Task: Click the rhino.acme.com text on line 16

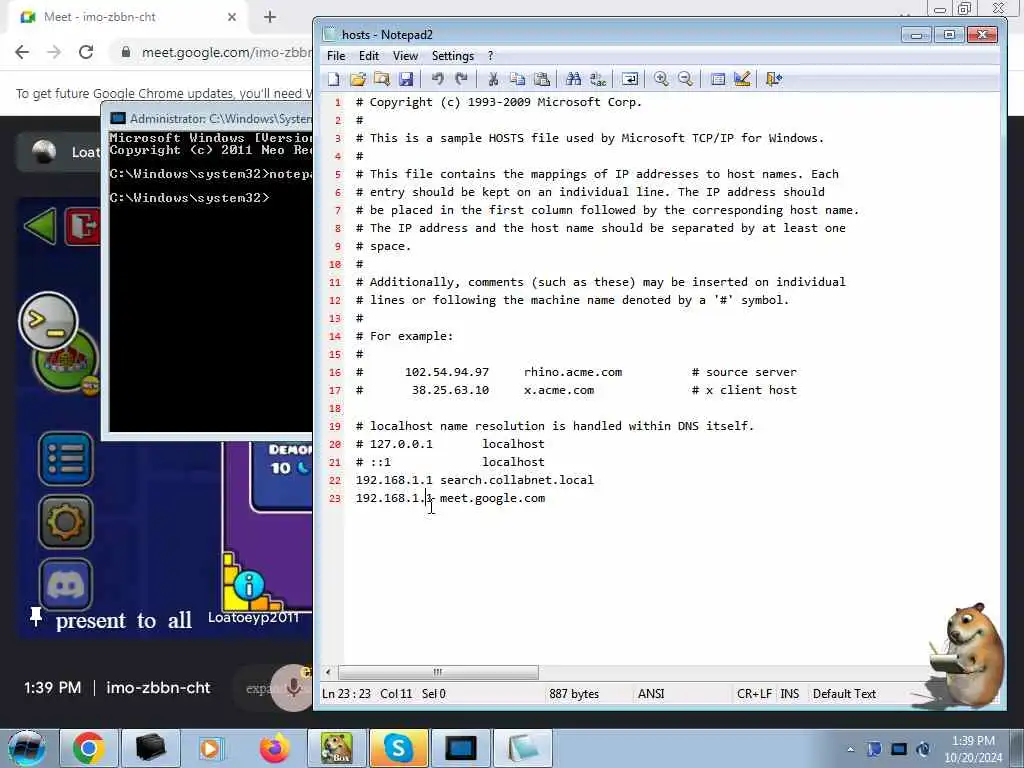Action: click(x=573, y=372)
